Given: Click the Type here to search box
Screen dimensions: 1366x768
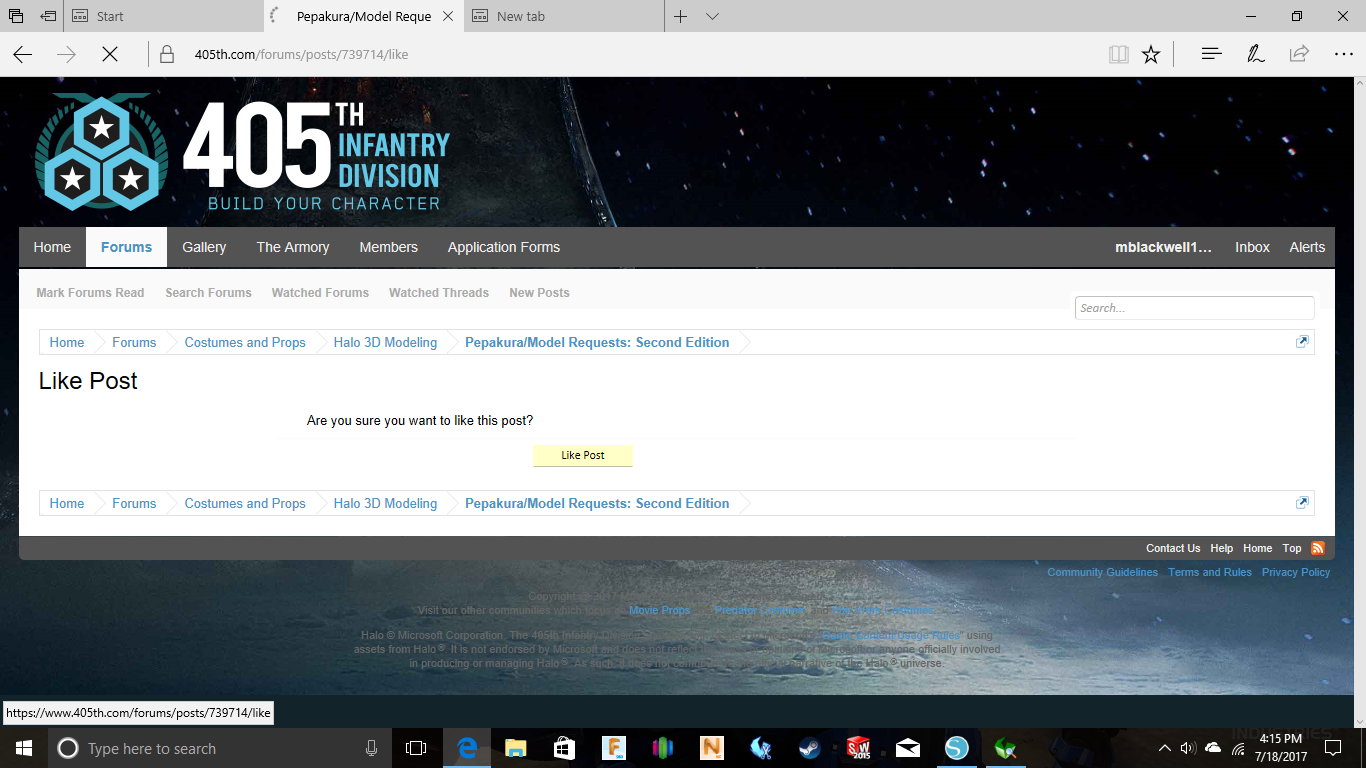Looking at the screenshot, I should [x=220, y=748].
